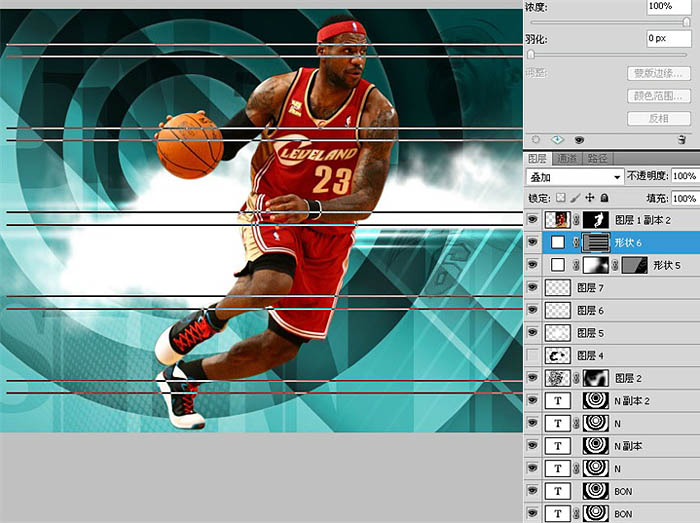Image resolution: width=700 pixels, height=523 pixels.
Task: Hide the 图层 2 layer
Action: tap(532, 378)
